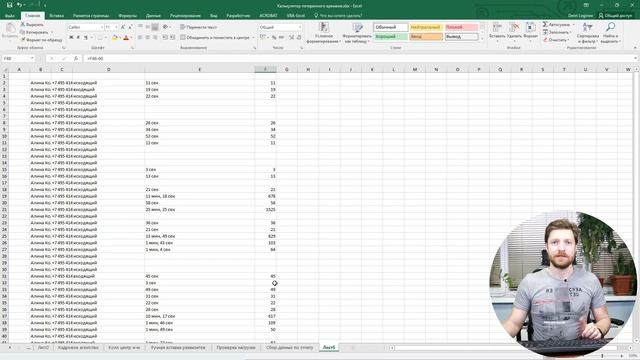Click the Paste (Вставить) clipboard button
This screenshot has width=640, height=360.
[x=9, y=31]
